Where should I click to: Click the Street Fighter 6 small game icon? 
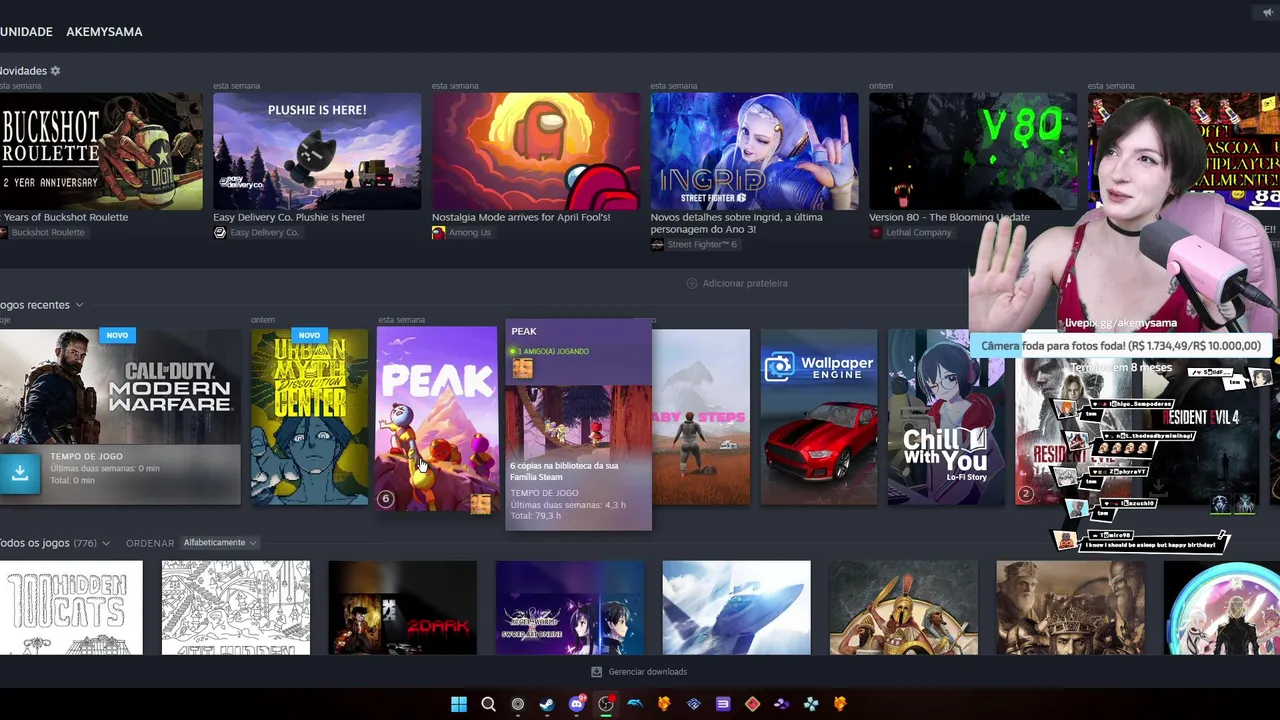657,244
